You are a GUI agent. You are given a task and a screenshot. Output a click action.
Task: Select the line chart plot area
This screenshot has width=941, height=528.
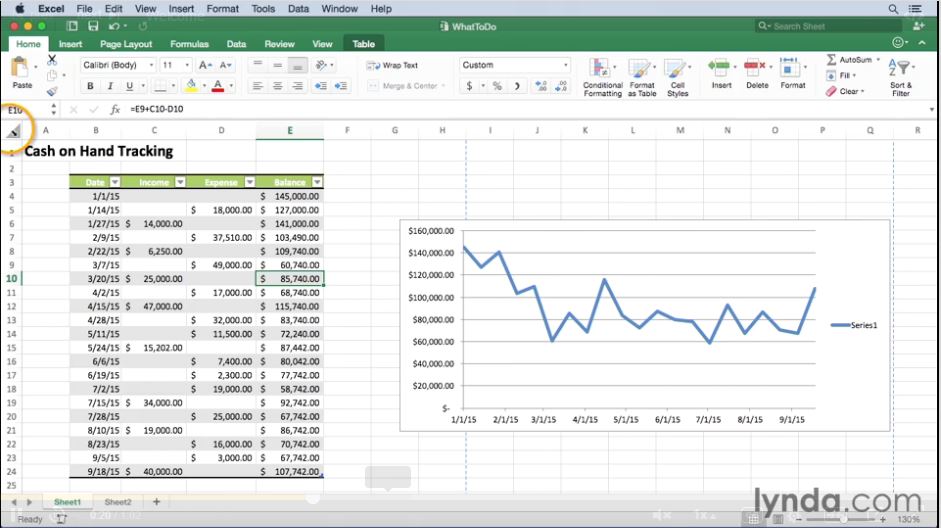coord(639,319)
